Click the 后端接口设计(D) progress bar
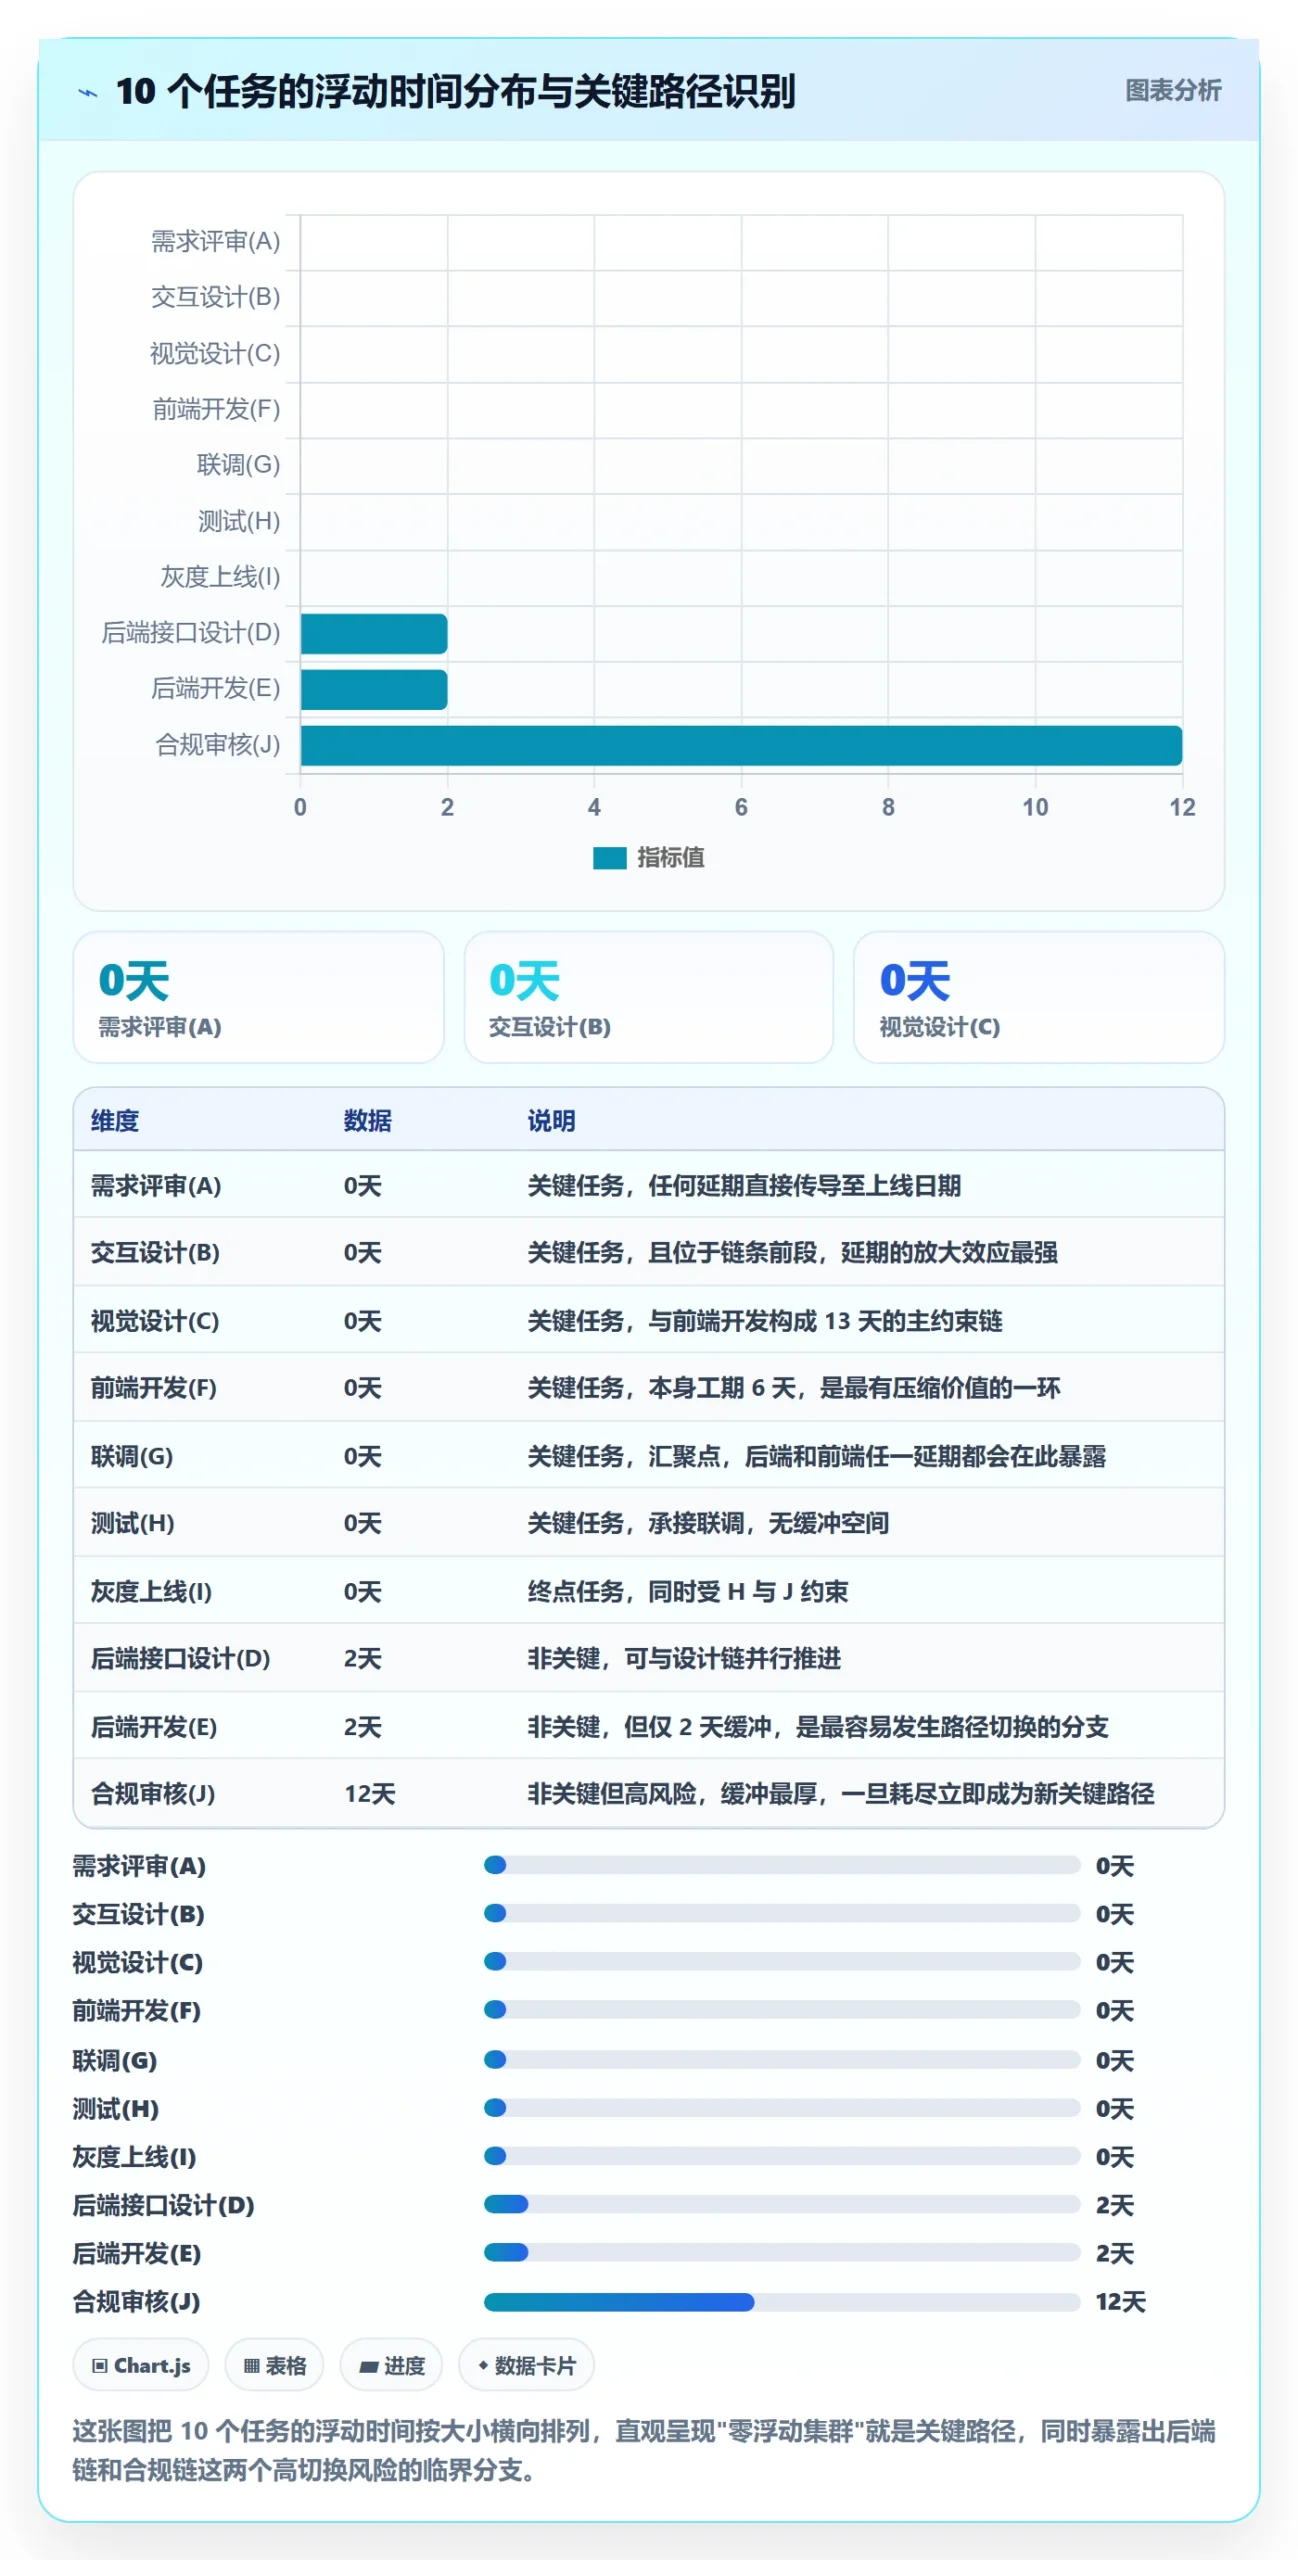 [x=781, y=2204]
